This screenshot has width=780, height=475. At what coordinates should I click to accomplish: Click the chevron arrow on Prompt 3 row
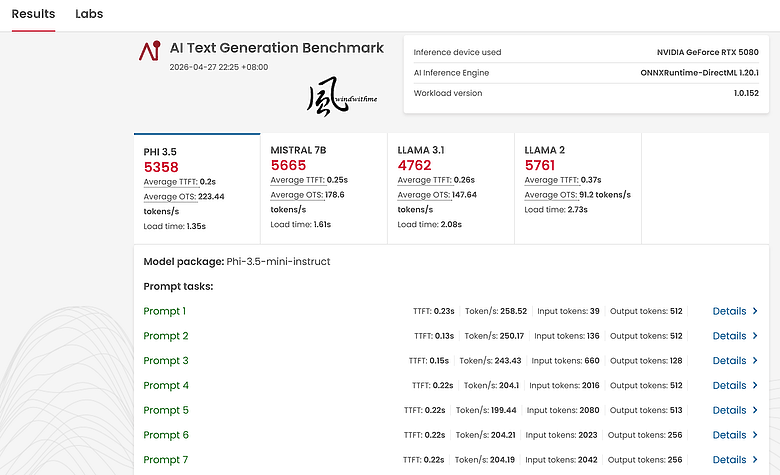[x=755, y=361]
